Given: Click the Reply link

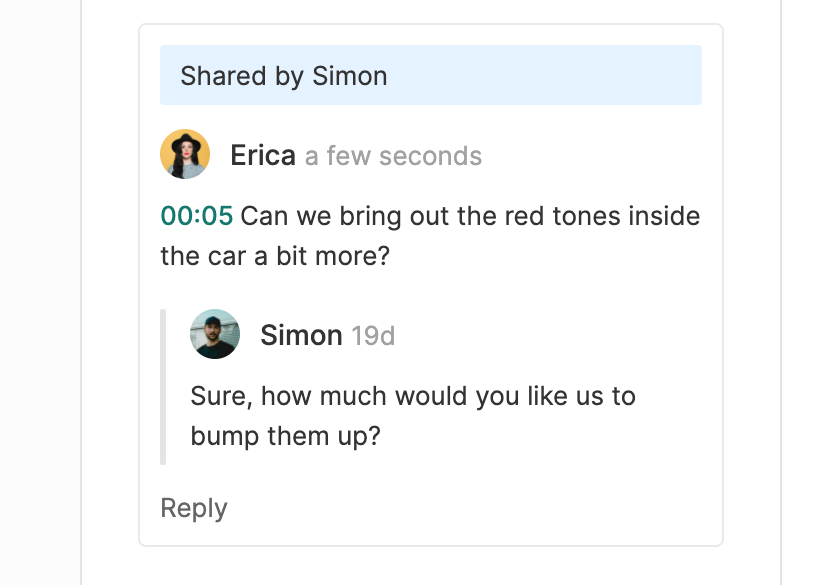Looking at the screenshot, I should point(193,508).
